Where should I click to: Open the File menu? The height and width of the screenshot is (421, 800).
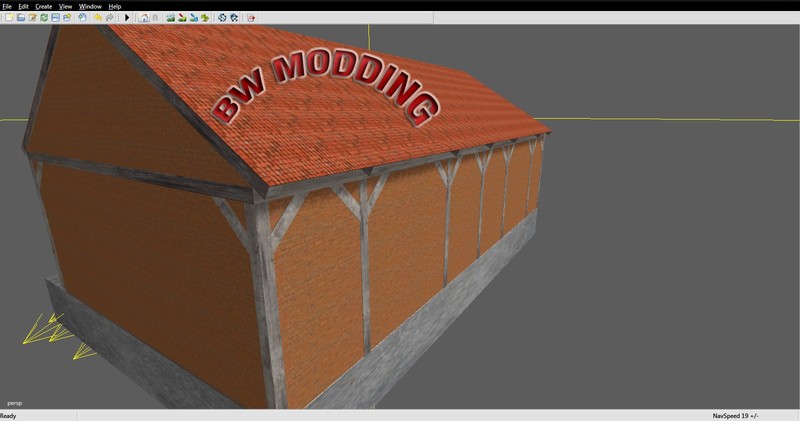point(7,6)
